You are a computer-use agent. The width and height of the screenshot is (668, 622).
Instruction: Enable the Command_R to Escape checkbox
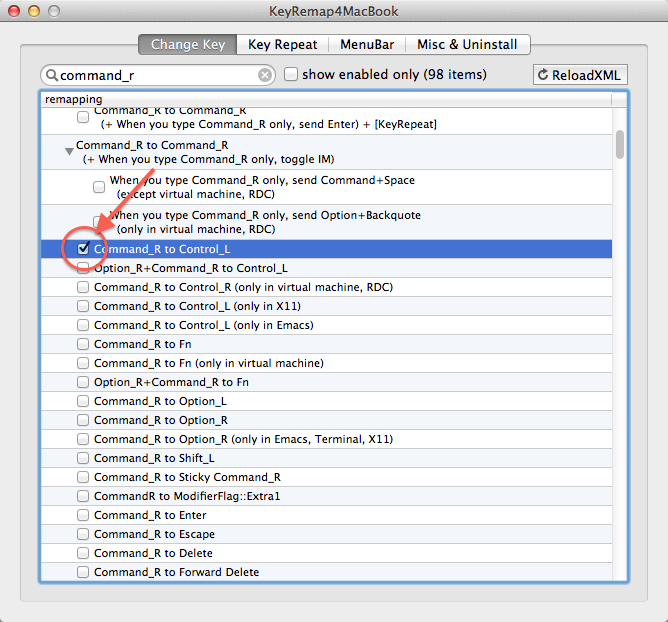click(83, 534)
